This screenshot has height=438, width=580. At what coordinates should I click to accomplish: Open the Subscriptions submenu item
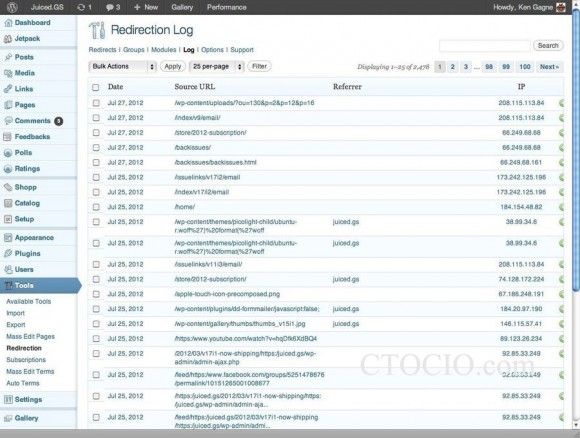click(x=26, y=360)
